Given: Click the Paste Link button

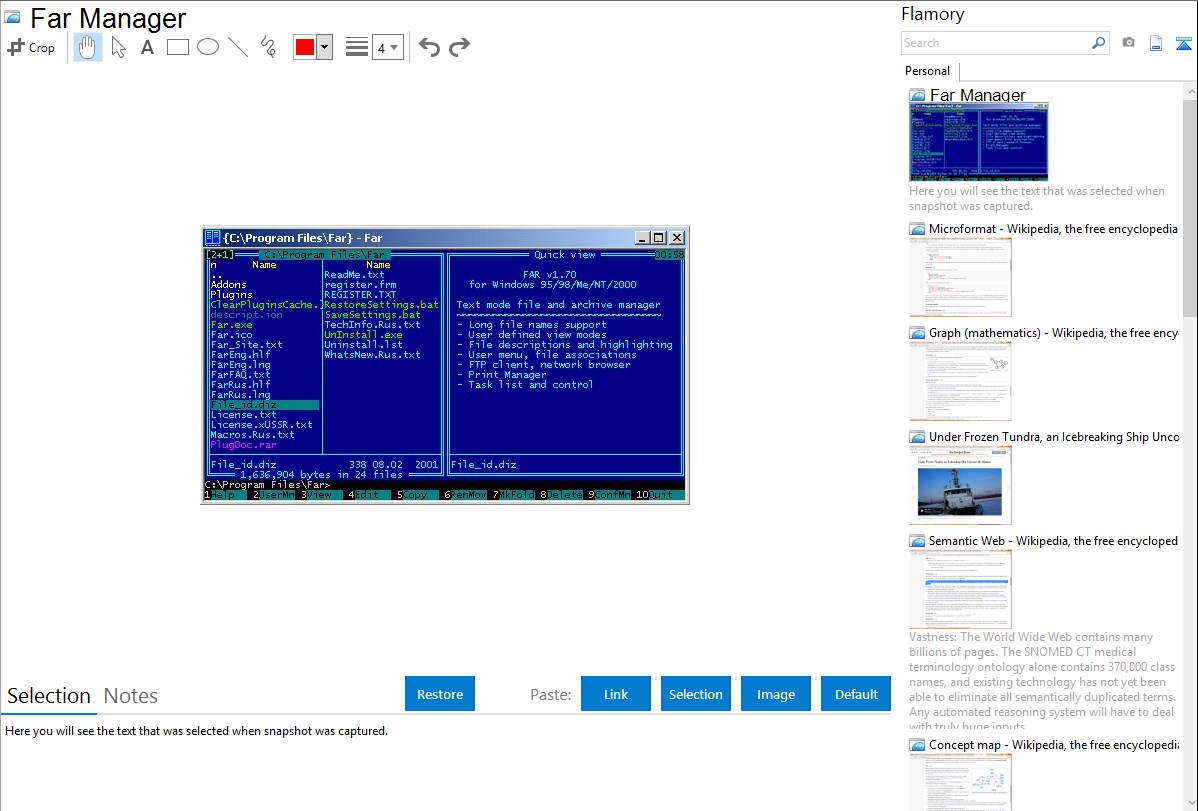Looking at the screenshot, I should click(x=616, y=694).
